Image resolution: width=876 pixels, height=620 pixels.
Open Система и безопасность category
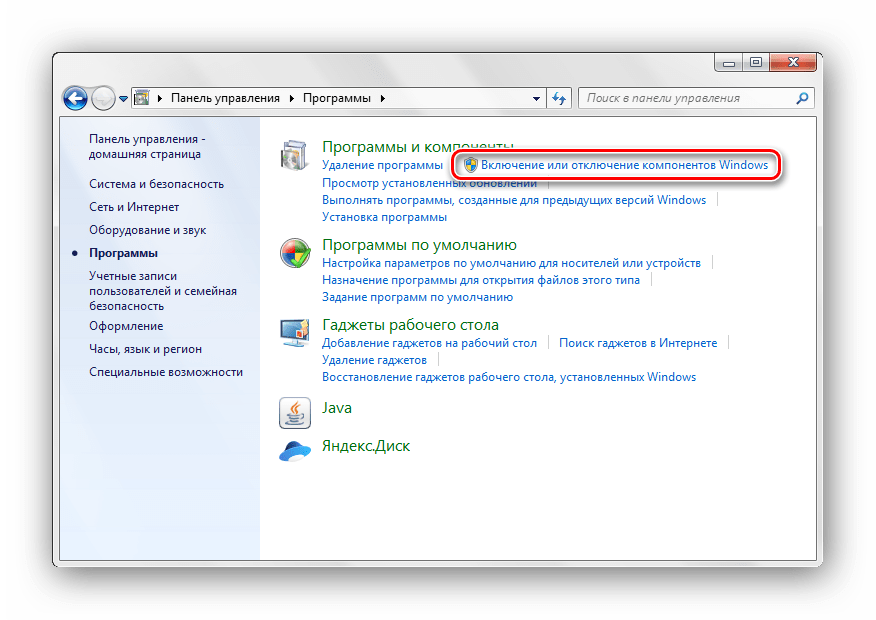click(x=156, y=184)
